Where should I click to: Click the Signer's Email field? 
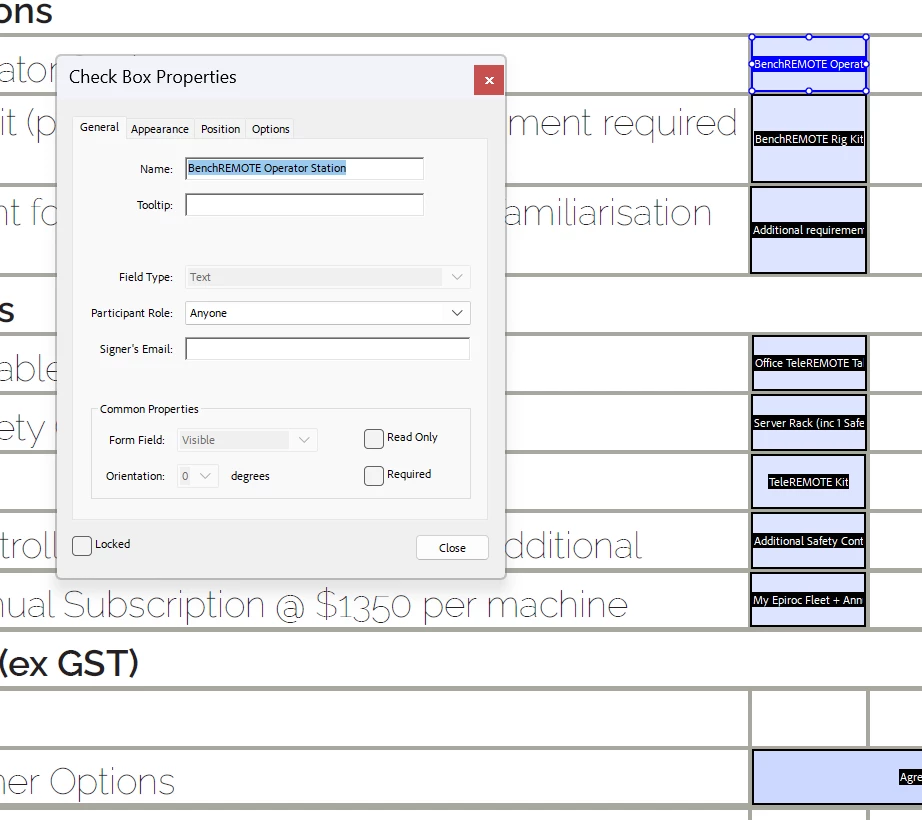[x=328, y=349]
